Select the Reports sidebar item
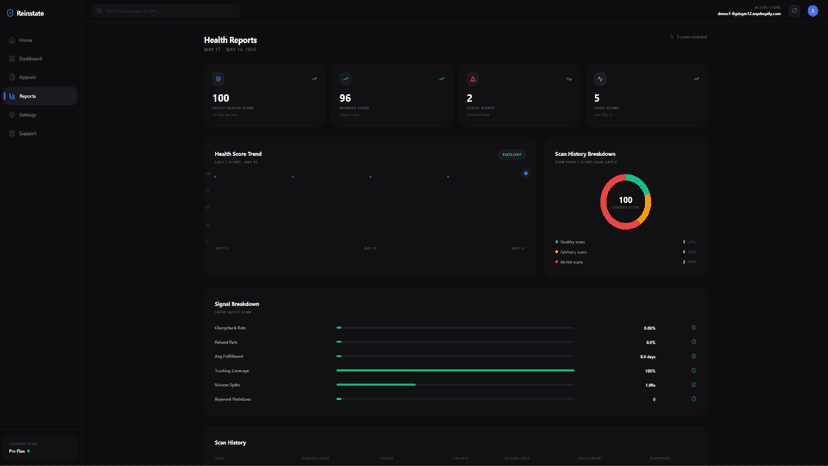Viewport: 828px width, 466px height. coord(40,96)
